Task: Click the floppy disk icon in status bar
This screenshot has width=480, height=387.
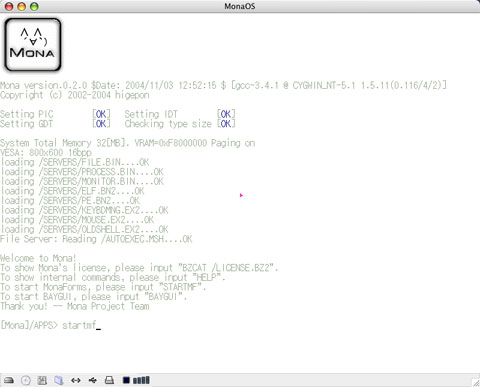Action: click(42, 380)
